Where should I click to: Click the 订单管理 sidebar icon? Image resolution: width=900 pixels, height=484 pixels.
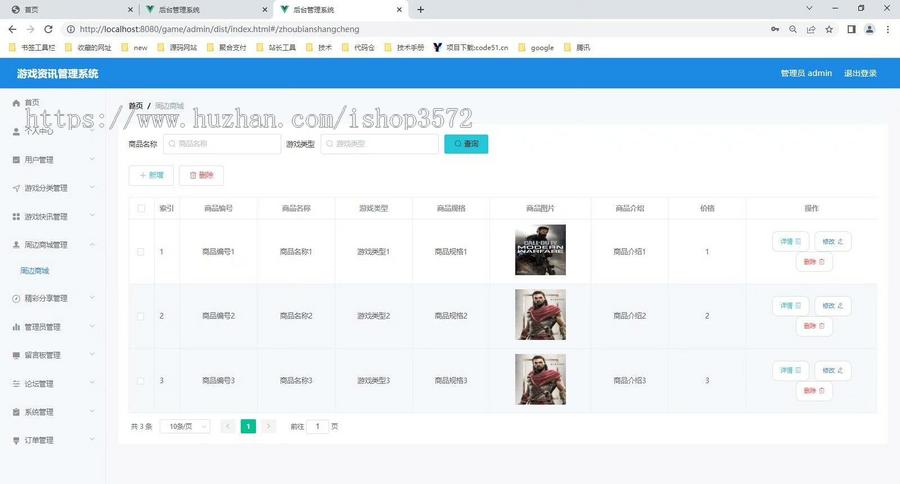click(16, 440)
